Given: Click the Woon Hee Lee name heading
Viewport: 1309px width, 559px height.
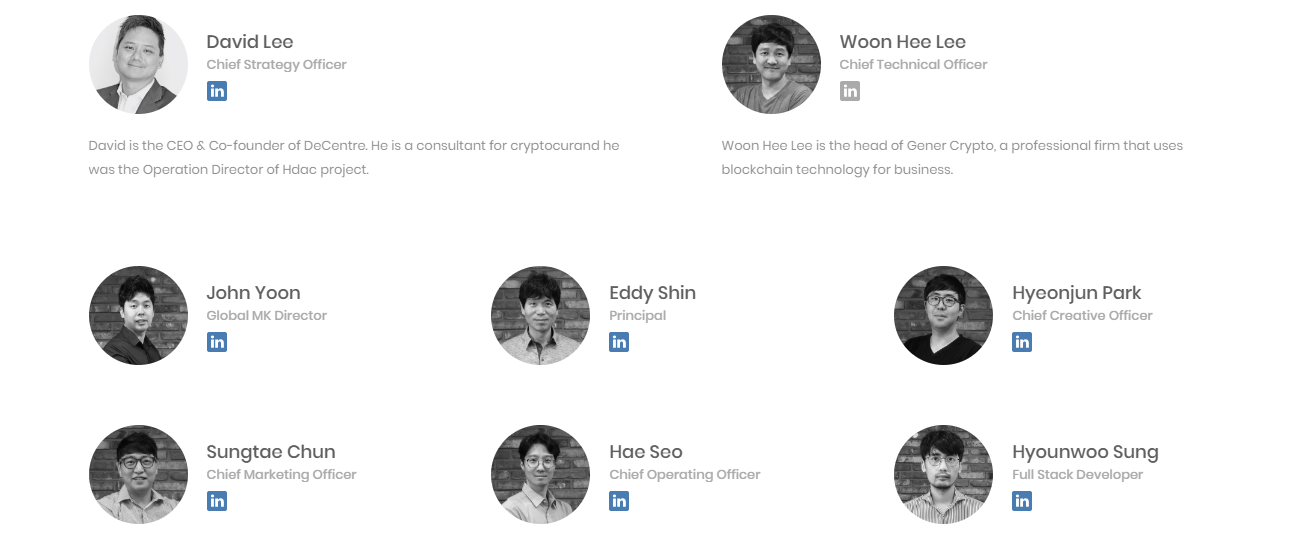Looking at the screenshot, I should 903,42.
